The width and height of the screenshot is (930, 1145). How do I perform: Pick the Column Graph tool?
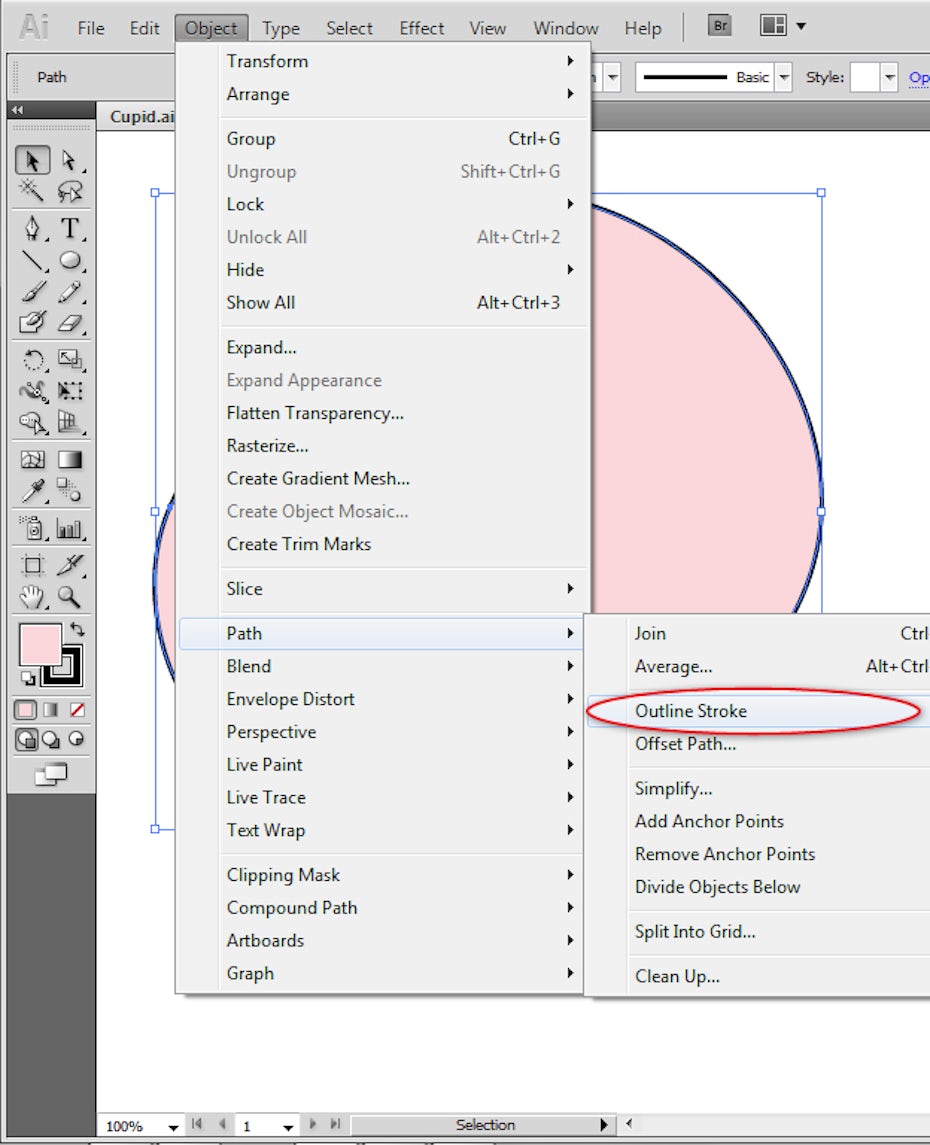pos(69,527)
